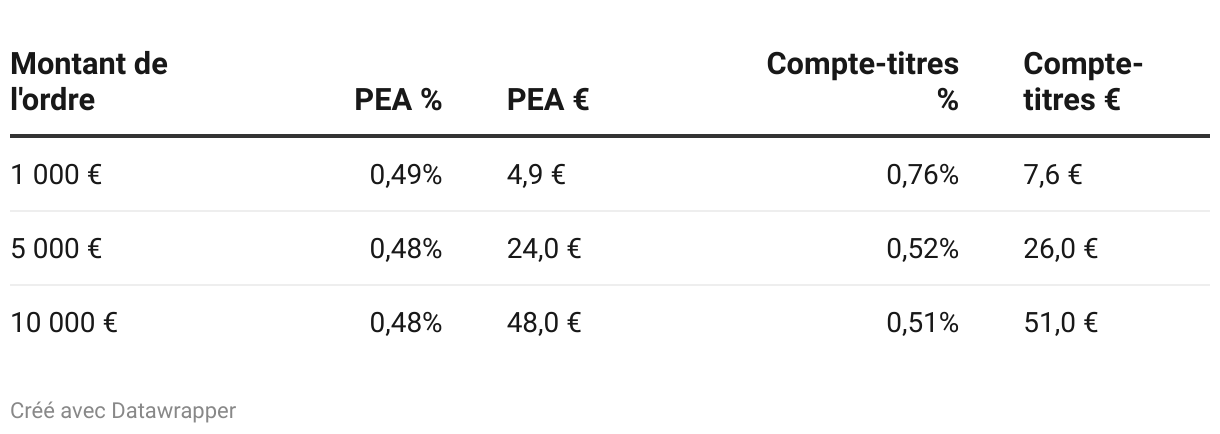
Task: Click the 26,0 € compte-titres cell
Action: pyautogui.click(x=1060, y=249)
